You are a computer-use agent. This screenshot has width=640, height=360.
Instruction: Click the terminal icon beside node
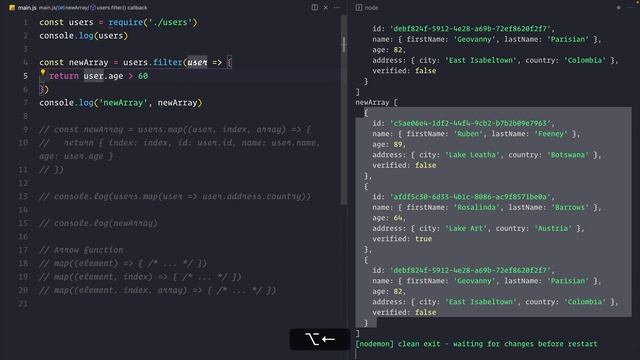pyautogui.click(x=358, y=7)
